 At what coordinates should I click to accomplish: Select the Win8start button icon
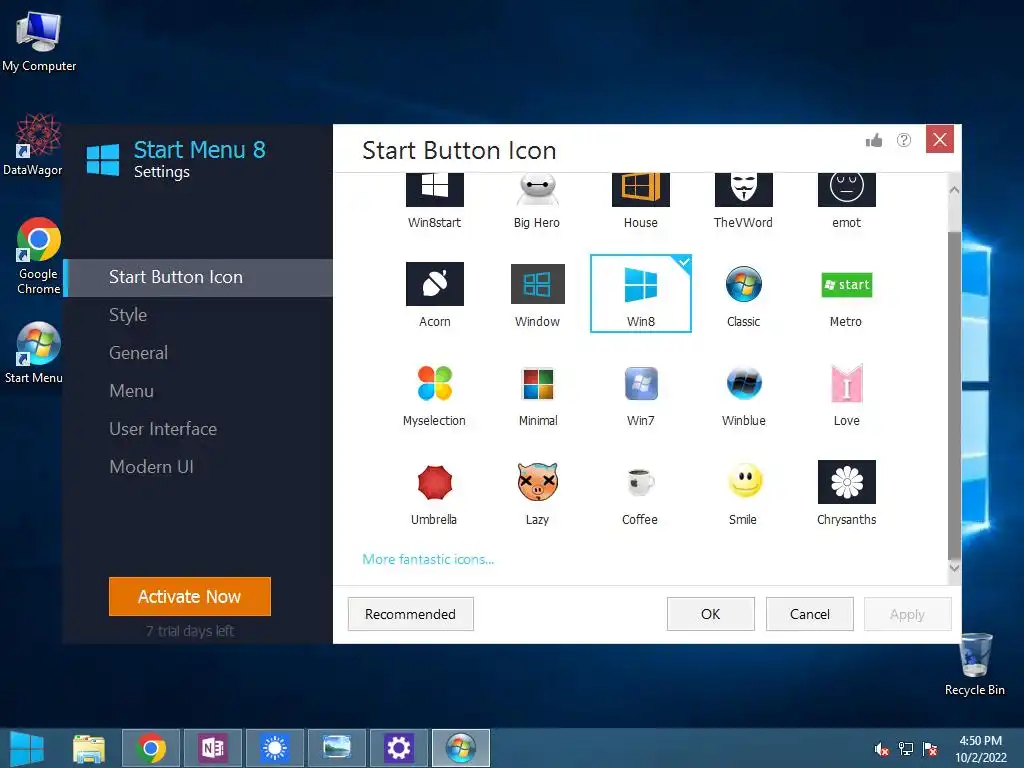pos(434,201)
